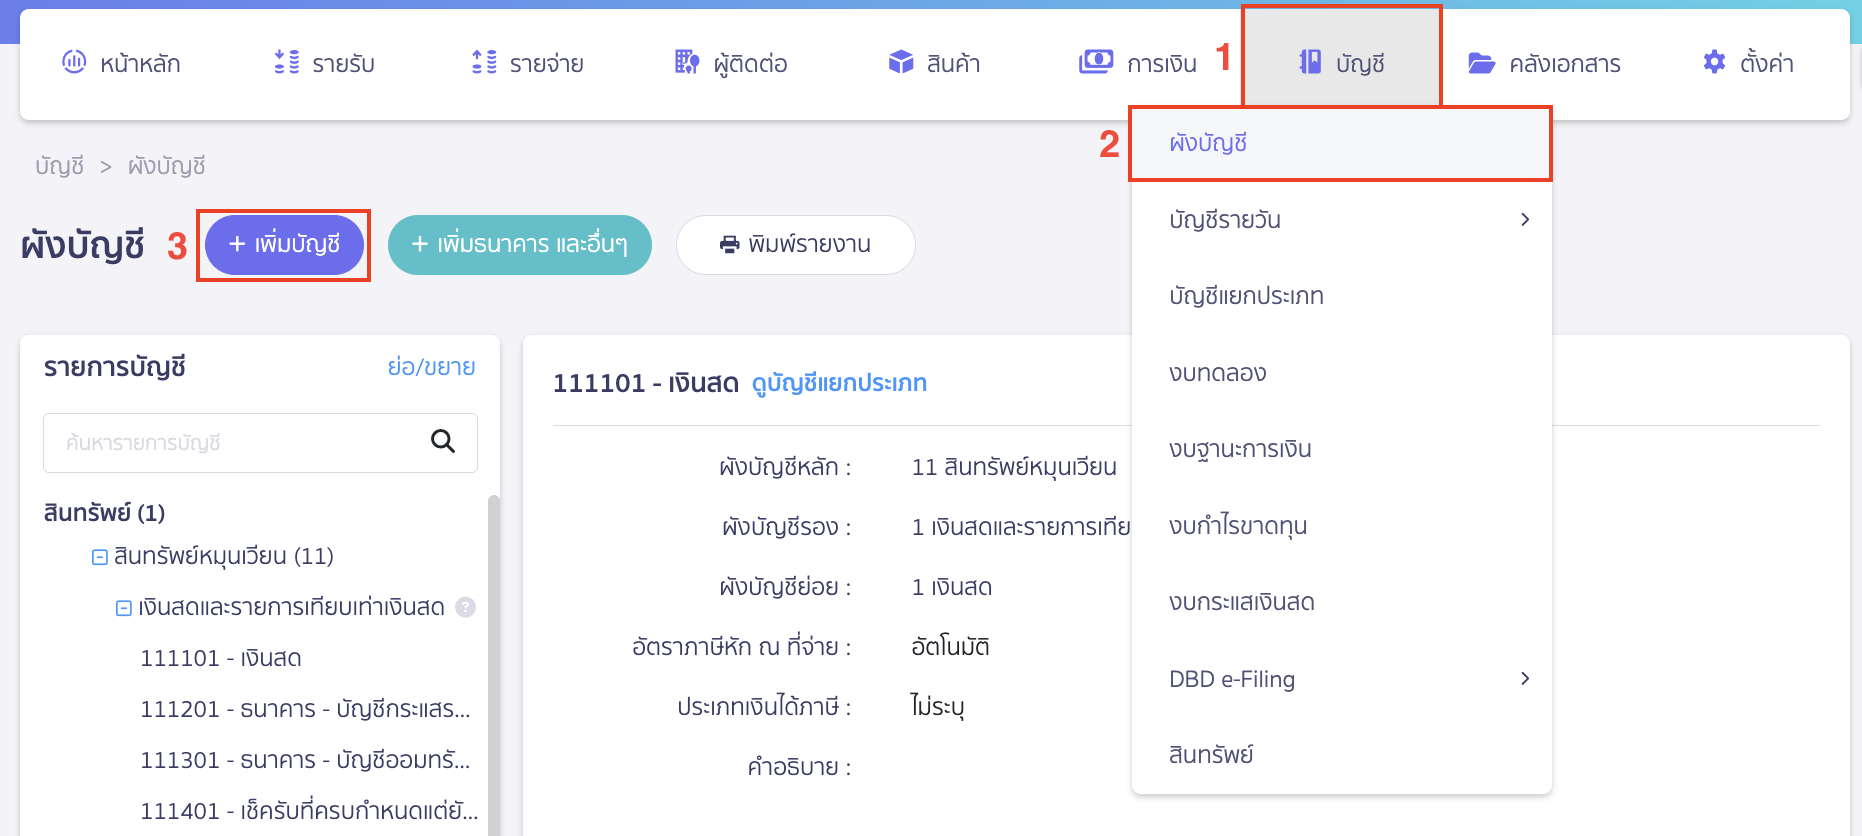Viewport: 1862px width, 836px height.
Task: Click the help question mark beside เงินสดและรายการเทียบเท่าเงินสด
Action: point(465,607)
